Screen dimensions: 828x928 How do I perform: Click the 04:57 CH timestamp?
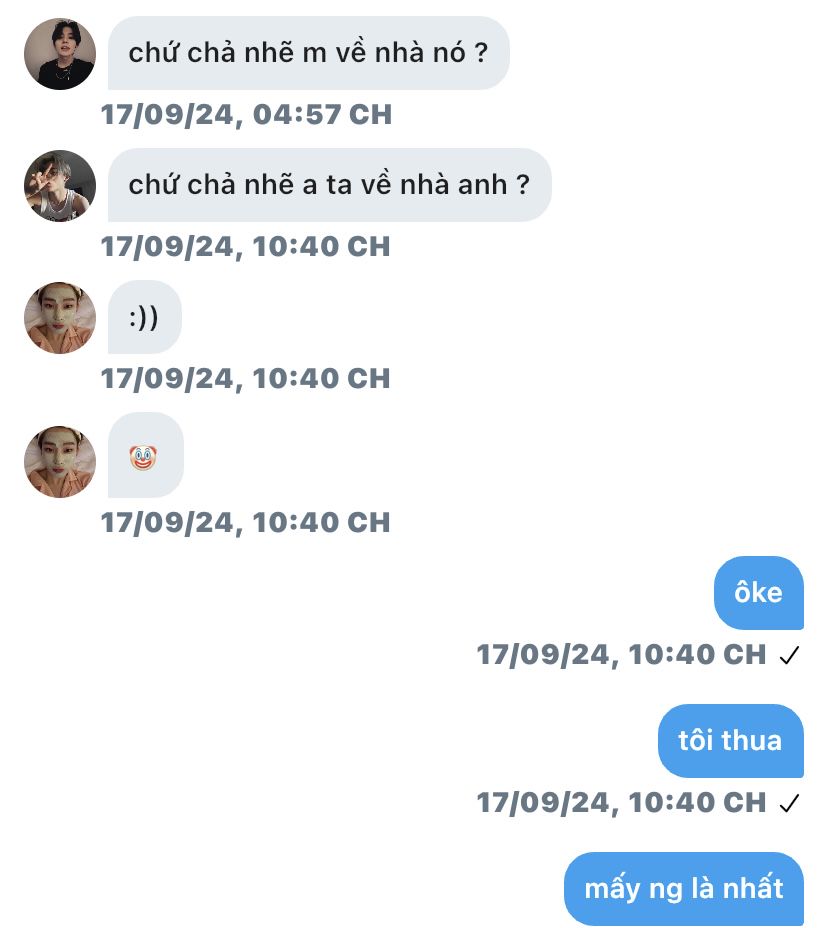[246, 115]
